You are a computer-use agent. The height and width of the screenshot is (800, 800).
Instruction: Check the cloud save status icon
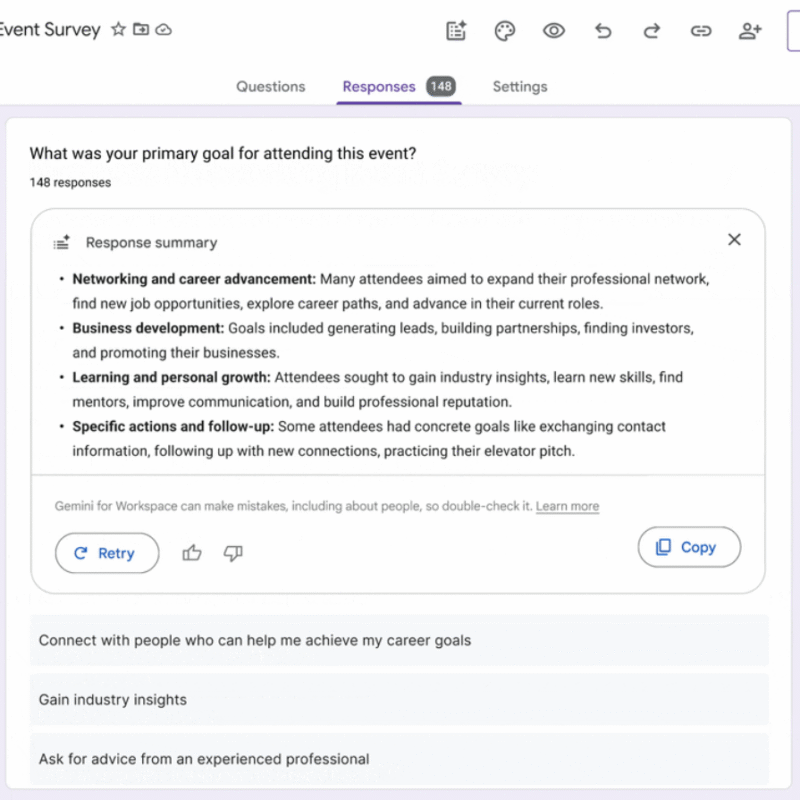pyautogui.click(x=164, y=30)
